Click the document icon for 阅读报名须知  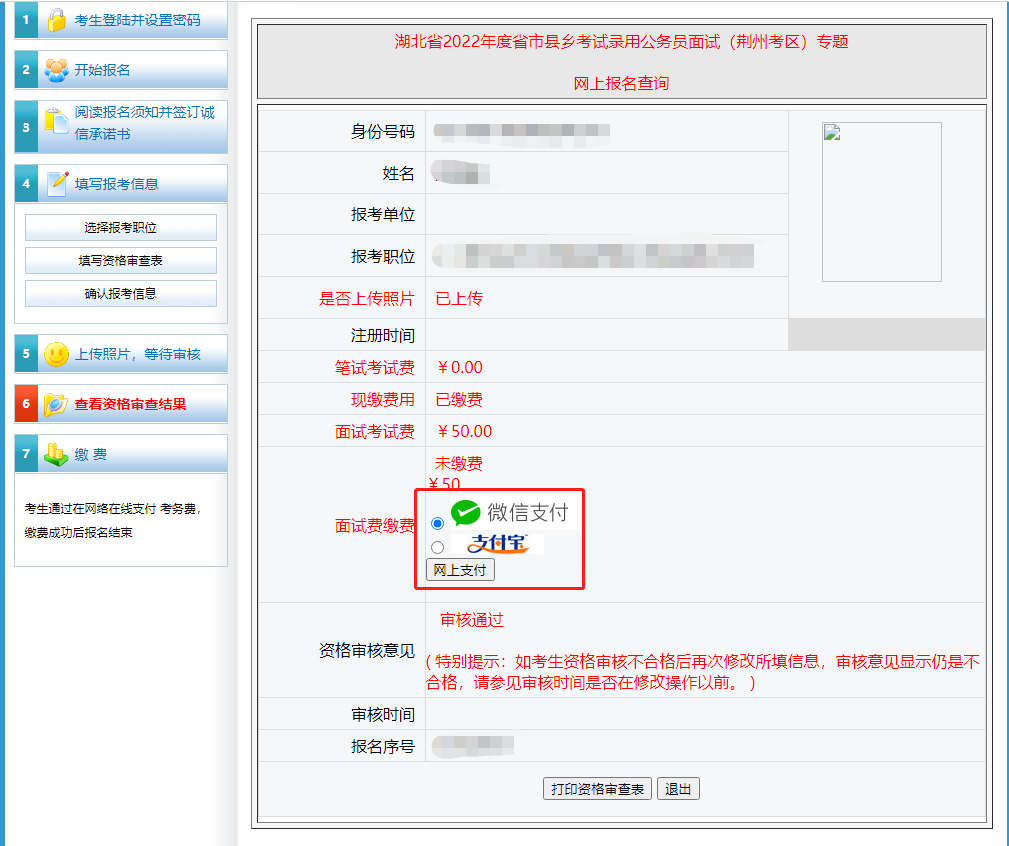point(56,123)
